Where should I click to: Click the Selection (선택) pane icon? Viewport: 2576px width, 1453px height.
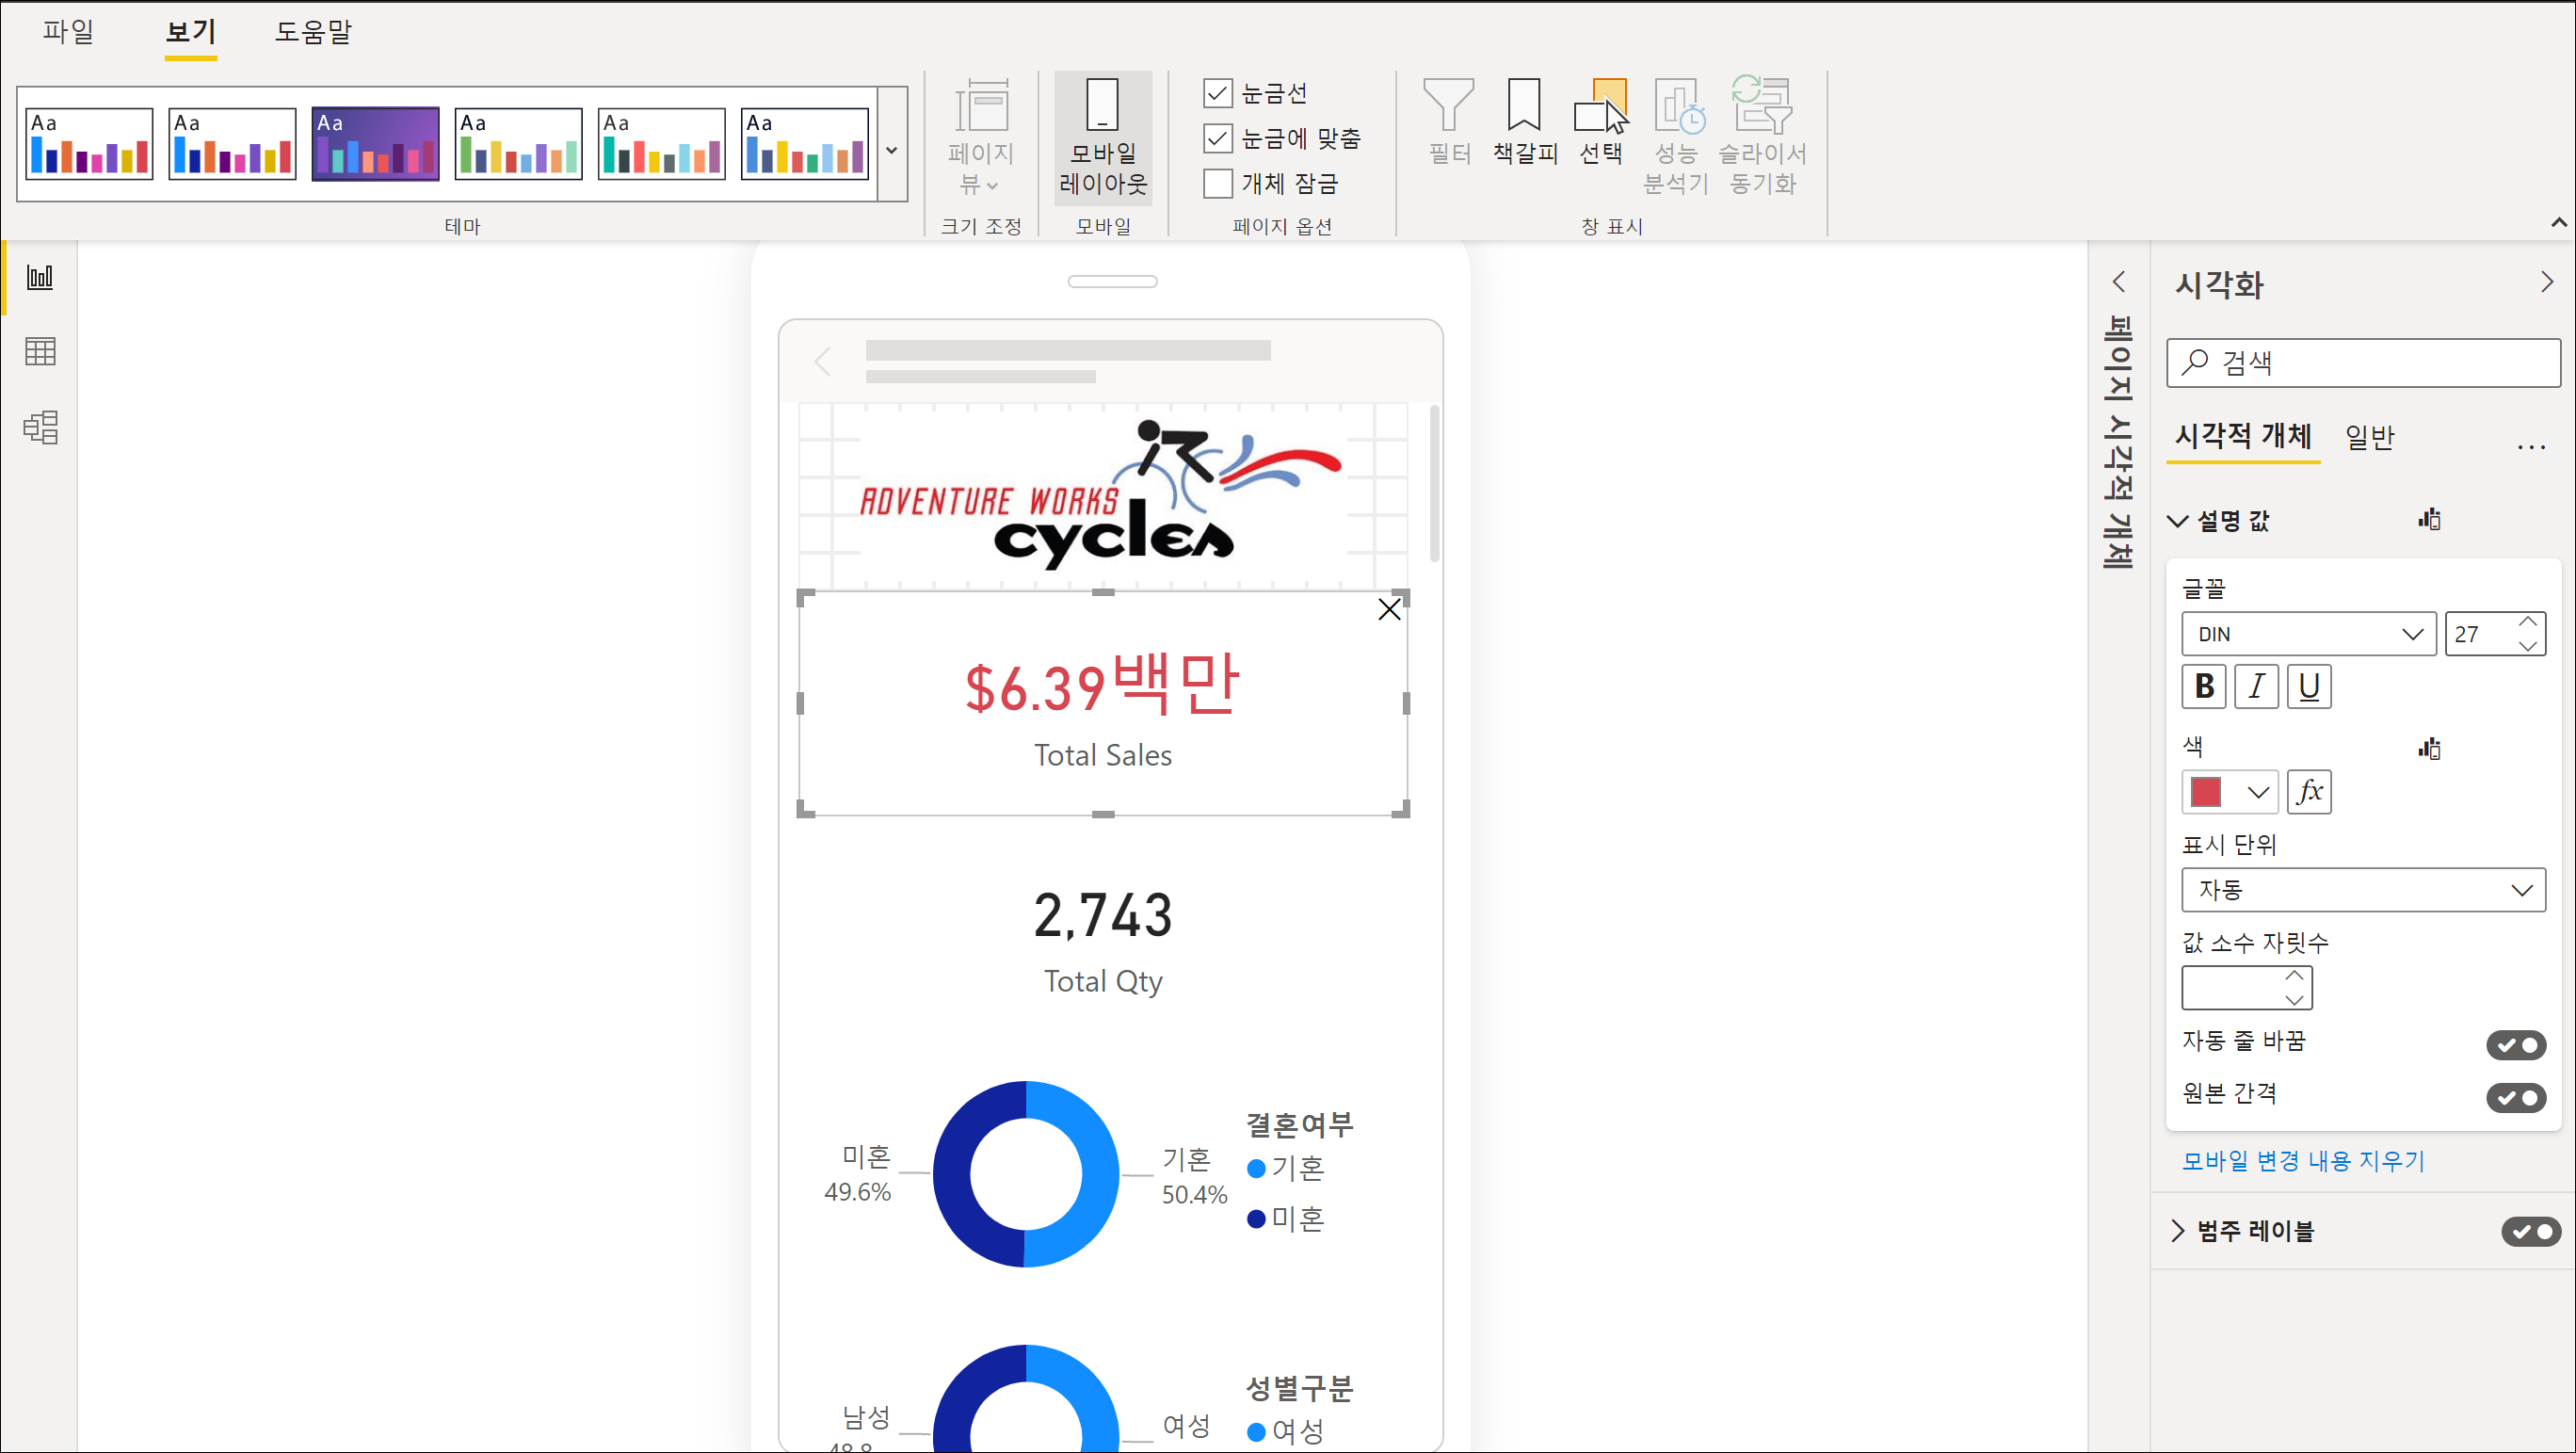click(1600, 120)
